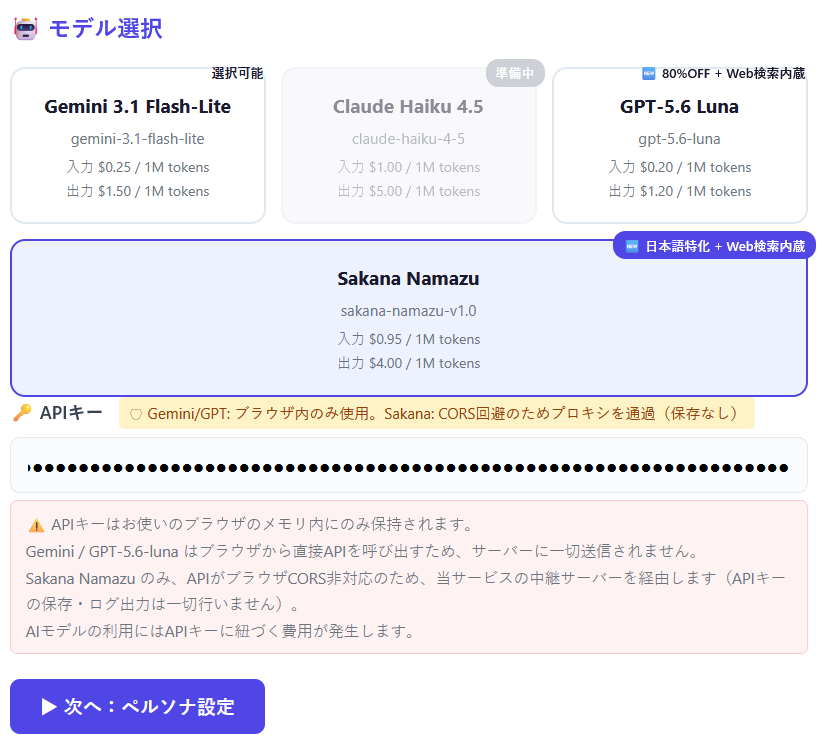
Task: Click the claude-haiku-4-5 model ID
Action: (409, 139)
